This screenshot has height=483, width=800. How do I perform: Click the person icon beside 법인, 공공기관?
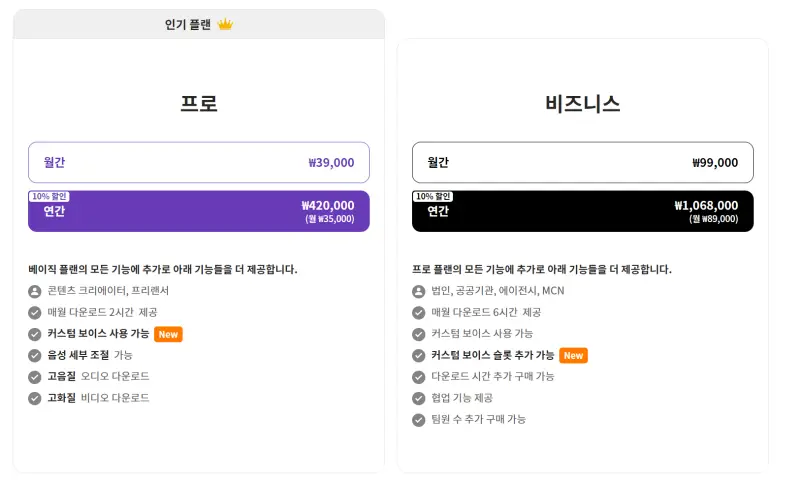(418, 291)
